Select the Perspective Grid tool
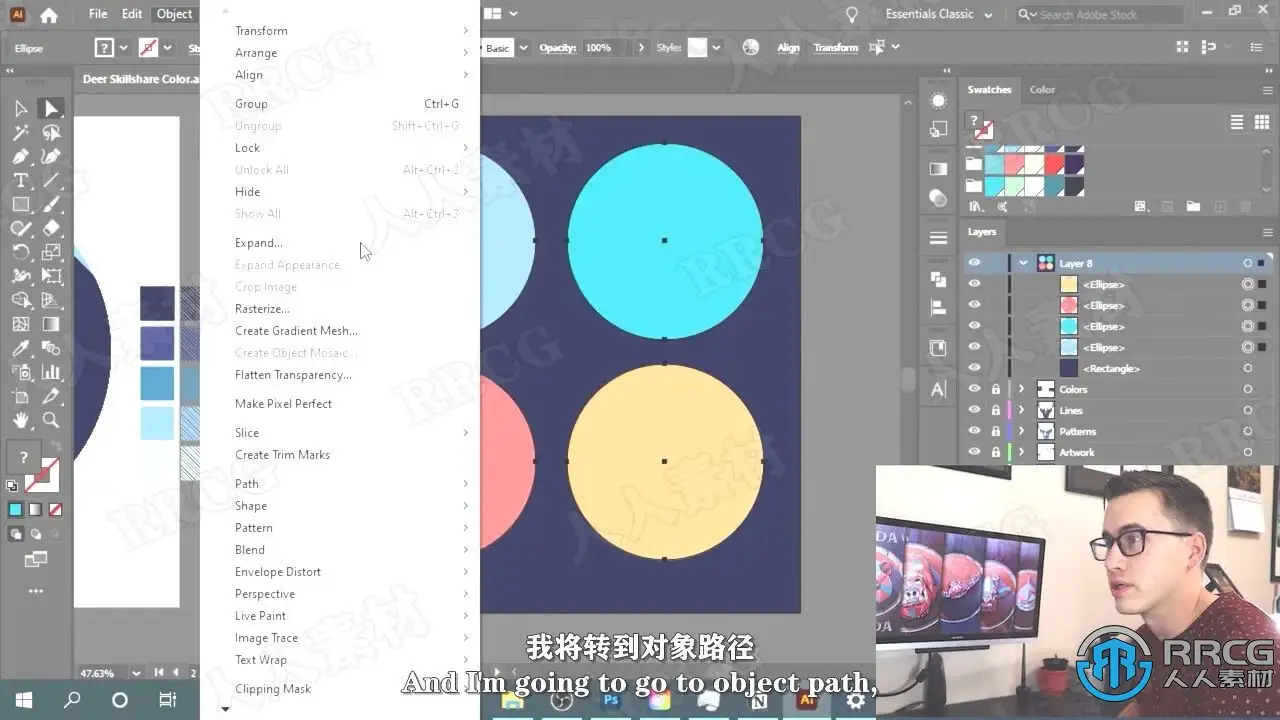This screenshot has height=720, width=1280. tap(51, 300)
